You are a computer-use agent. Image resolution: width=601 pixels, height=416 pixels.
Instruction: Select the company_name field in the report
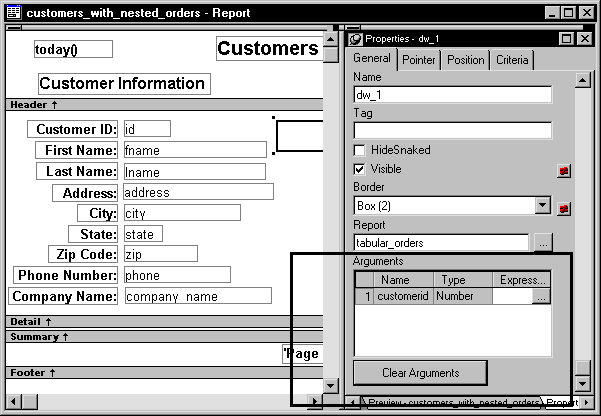(x=197, y=296)
